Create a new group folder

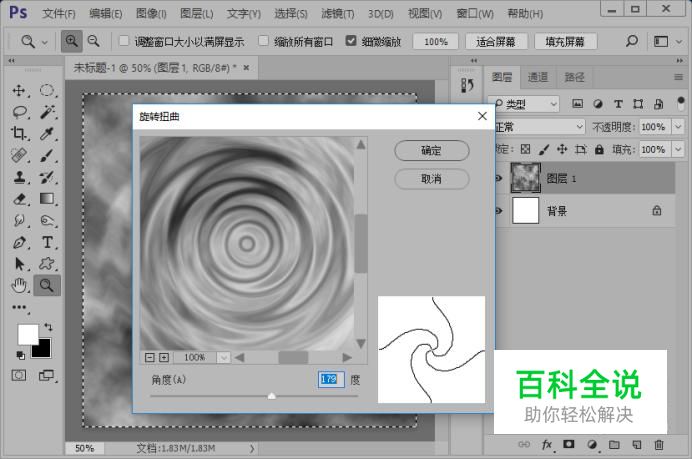coord(614,445)
